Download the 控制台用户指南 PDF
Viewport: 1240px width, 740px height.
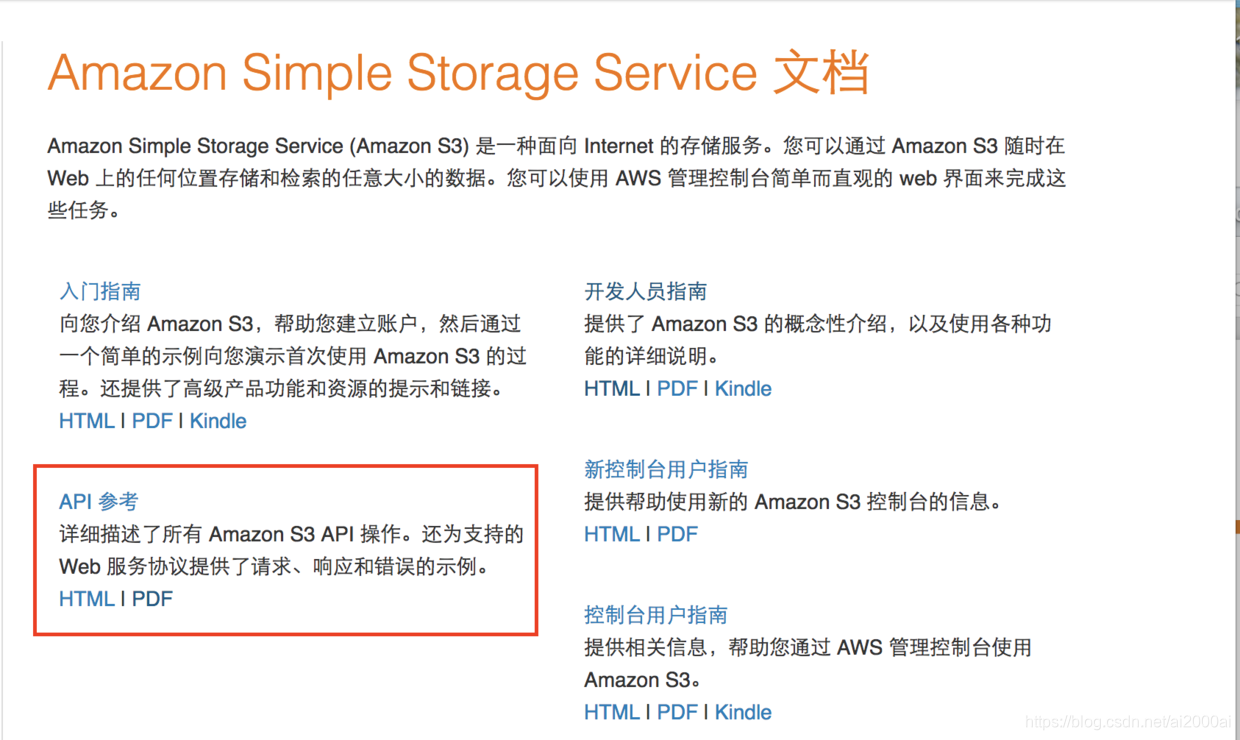(x=677, y=711)
